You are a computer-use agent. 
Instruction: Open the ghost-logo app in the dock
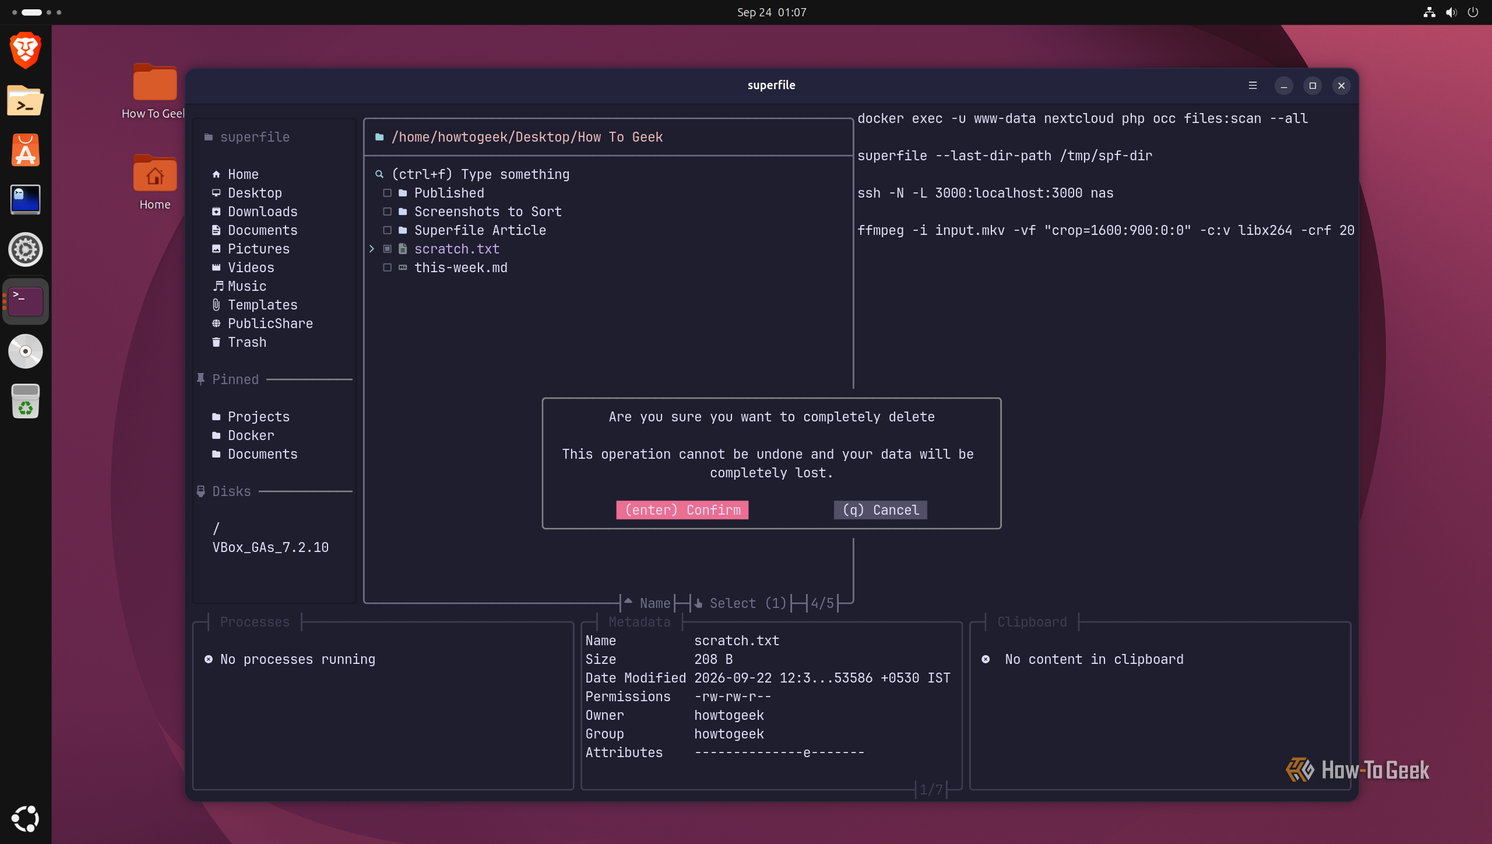coord(25,200)
